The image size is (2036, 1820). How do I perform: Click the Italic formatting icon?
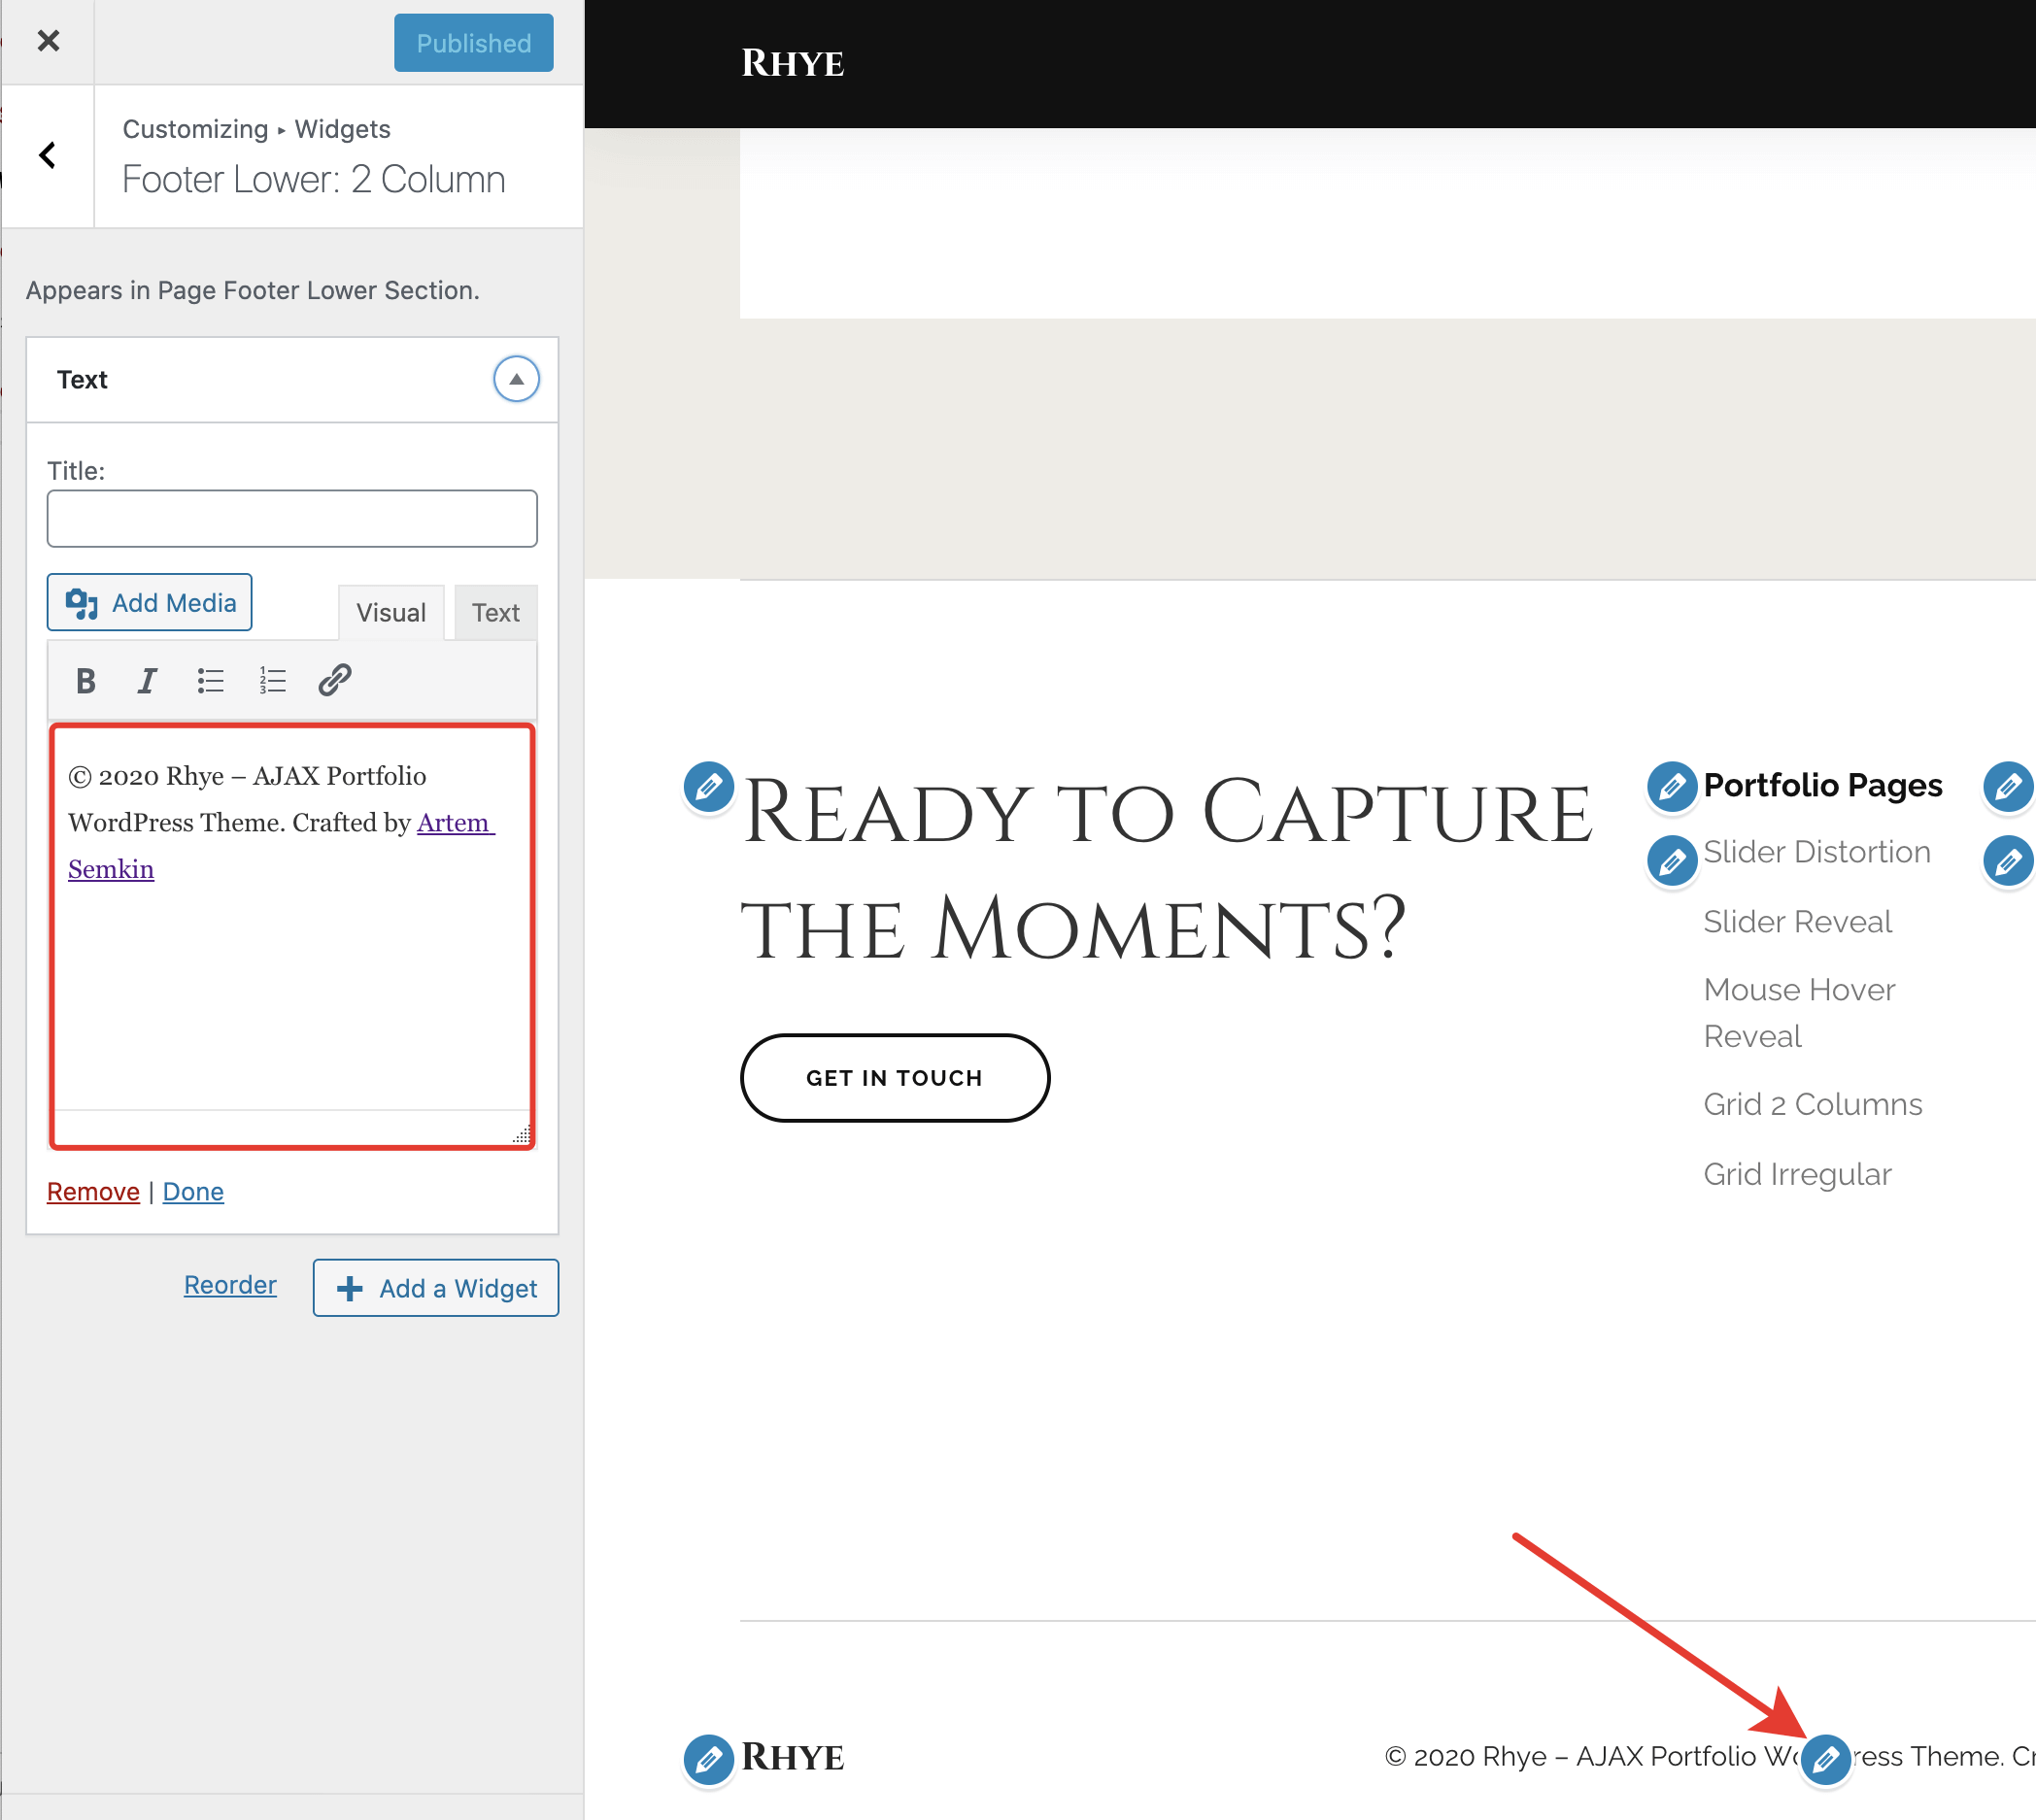147,681
